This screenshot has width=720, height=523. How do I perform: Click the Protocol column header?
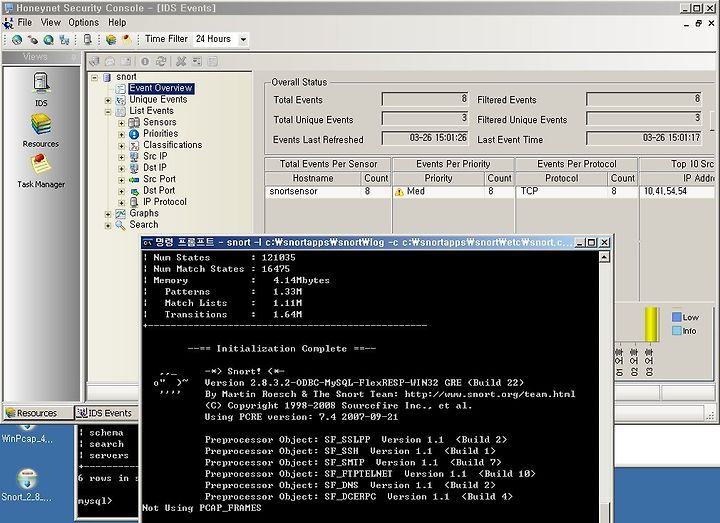[x=562, y=178]
